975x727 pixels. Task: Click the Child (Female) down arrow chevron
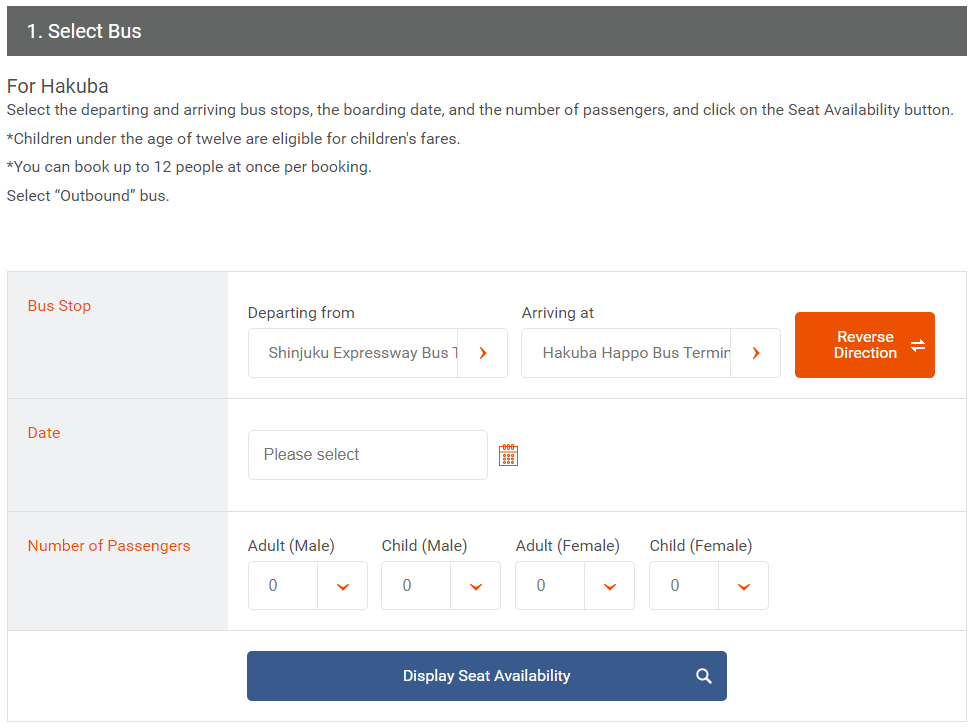(744, 586)
